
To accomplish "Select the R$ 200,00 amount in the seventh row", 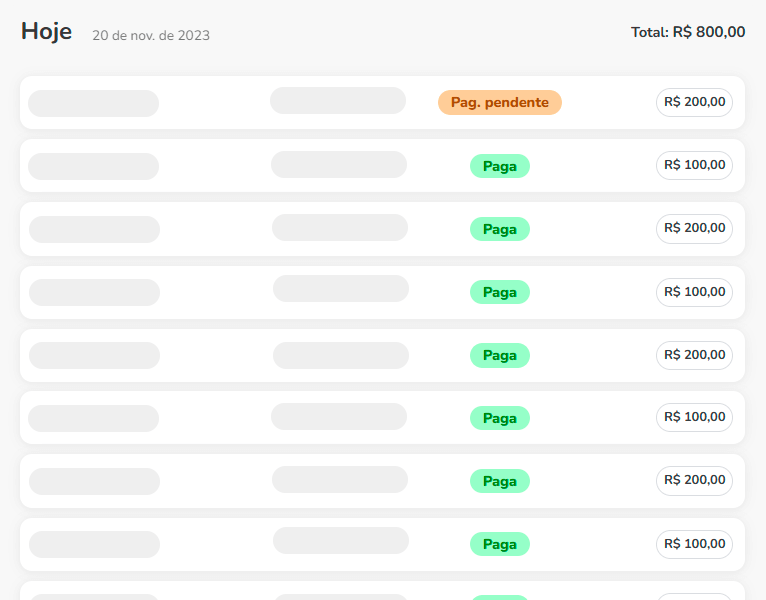I will point(694,480).
